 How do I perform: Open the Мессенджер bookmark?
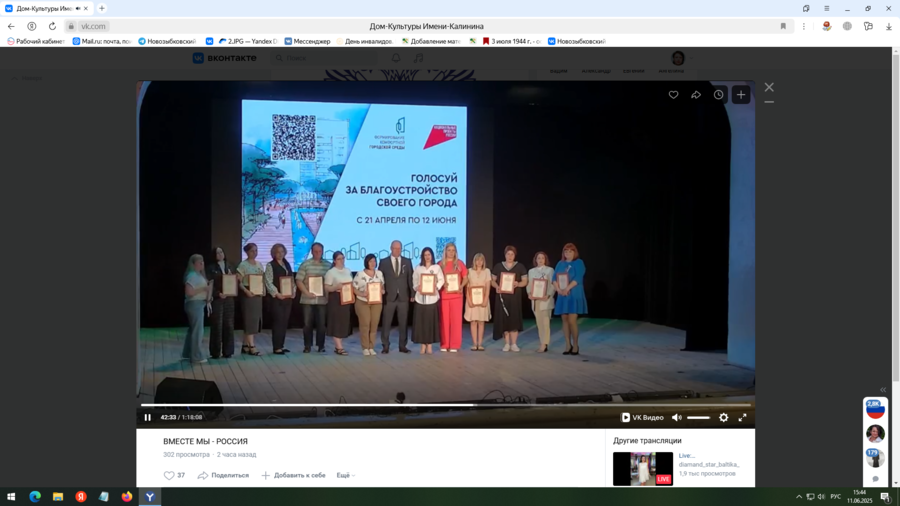307,42
